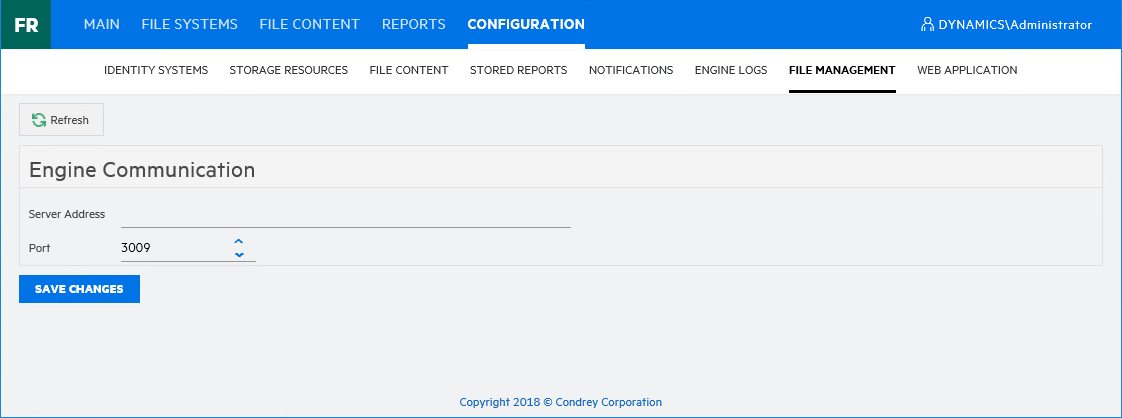Click the DYNAMICS\Administrator account name

(x=1015, y=25)
